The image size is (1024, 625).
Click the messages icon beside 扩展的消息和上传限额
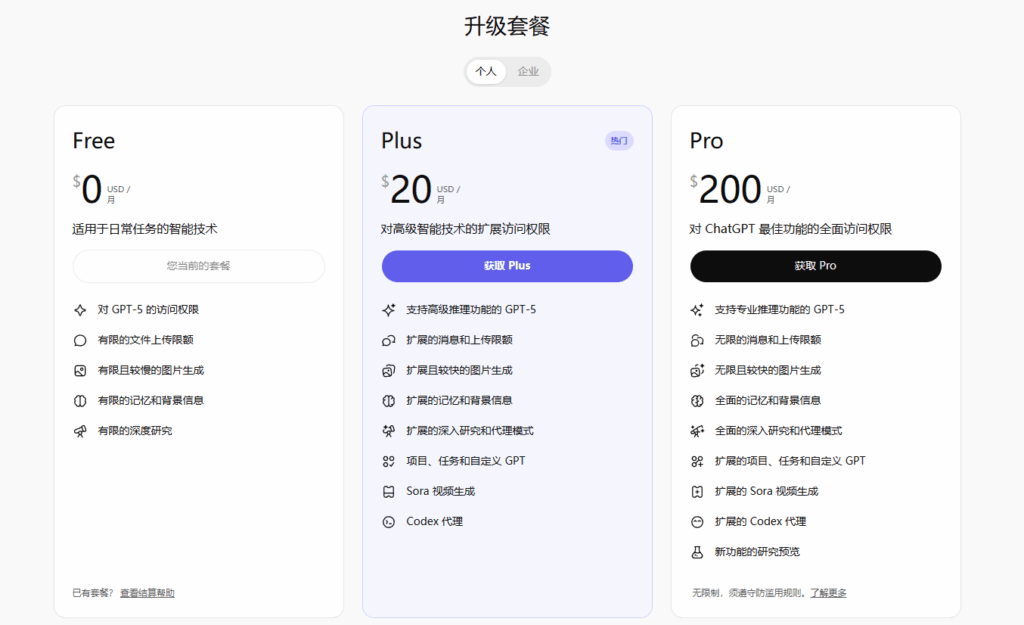389,340
